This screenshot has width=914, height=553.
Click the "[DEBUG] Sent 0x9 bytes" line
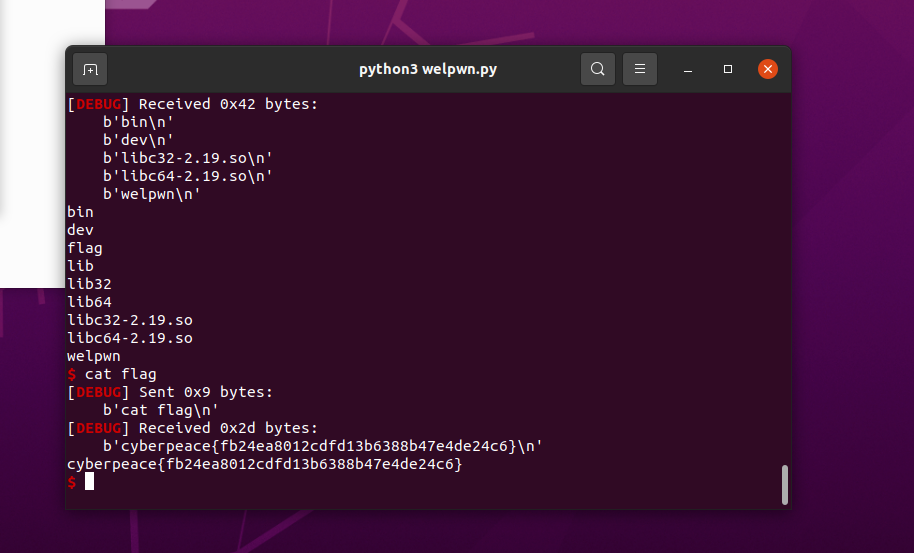click(x=170, y=392)
